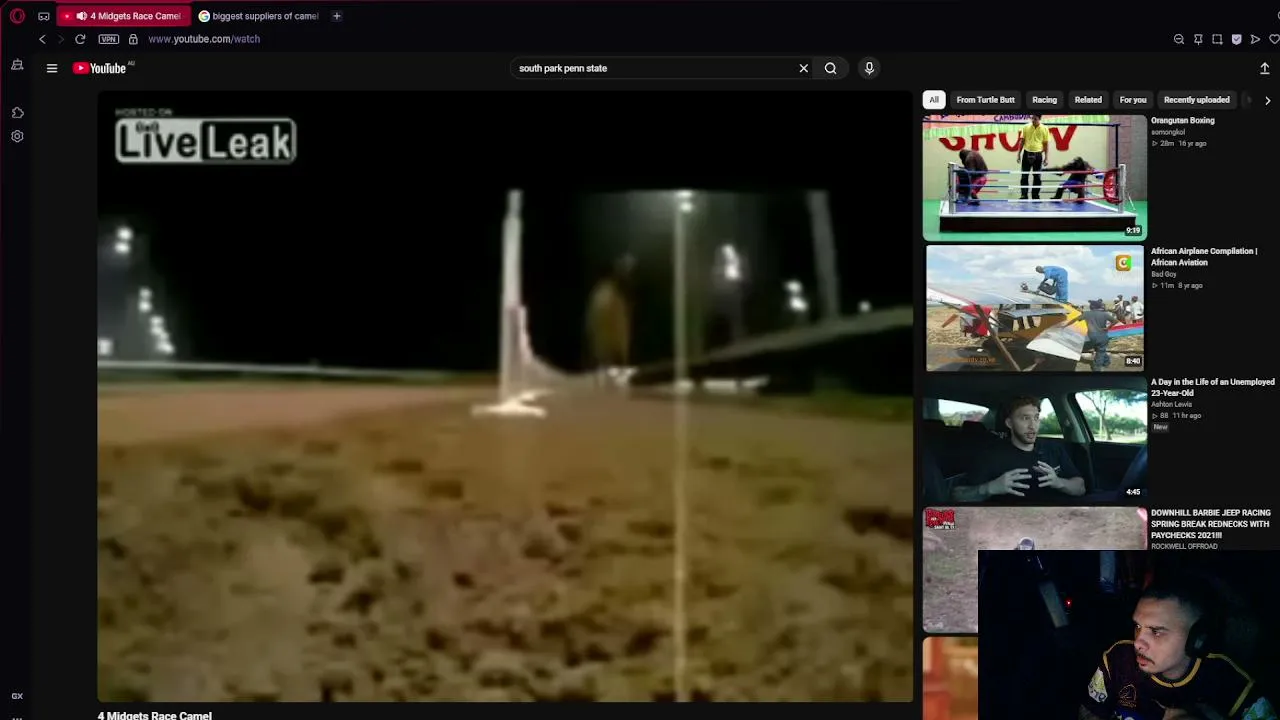1280x720 pixels.
Task: Start voice search with the microphone
Action: pos(869,68)
